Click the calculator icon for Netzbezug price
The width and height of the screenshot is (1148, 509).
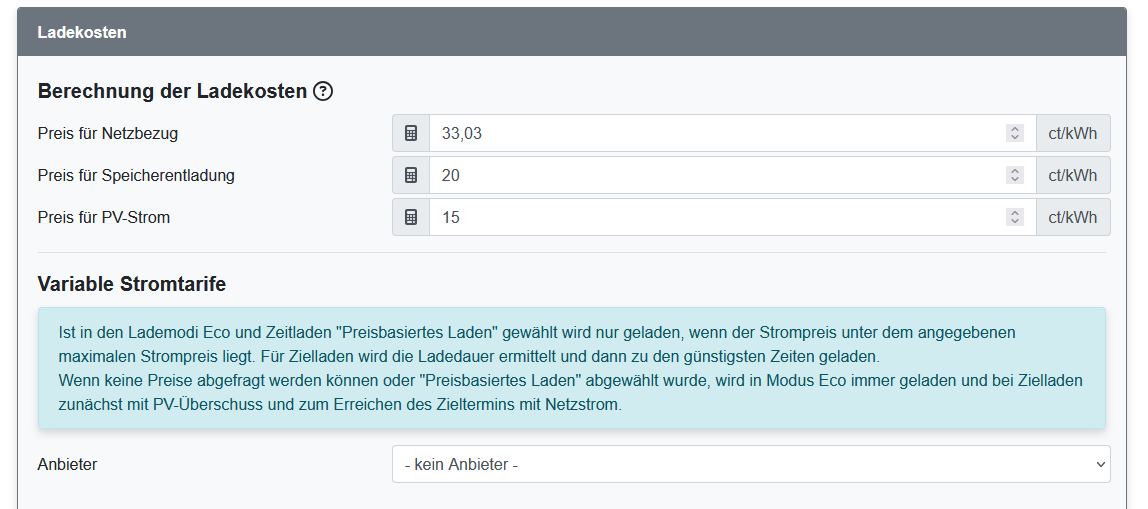pos(410,133)
